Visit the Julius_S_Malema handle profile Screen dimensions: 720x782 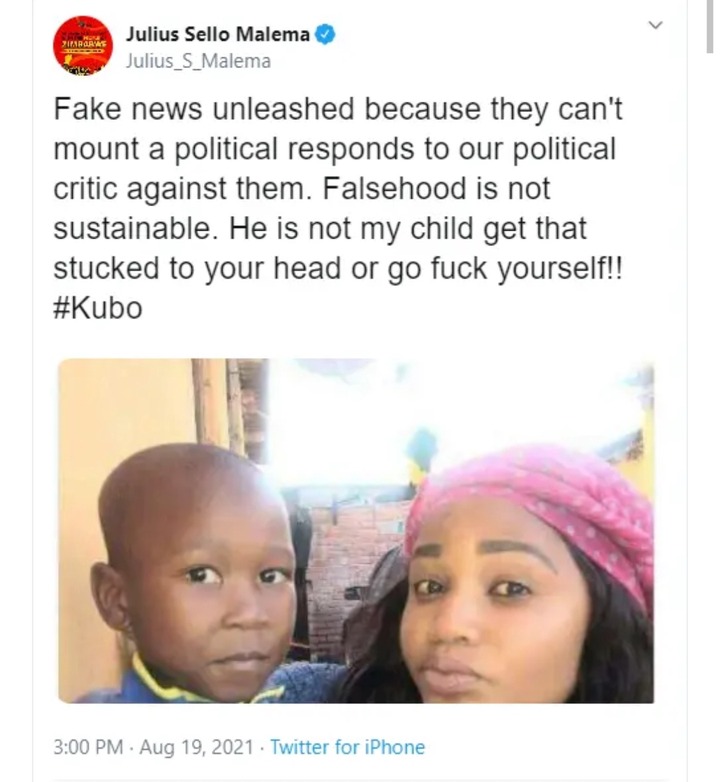198,61
